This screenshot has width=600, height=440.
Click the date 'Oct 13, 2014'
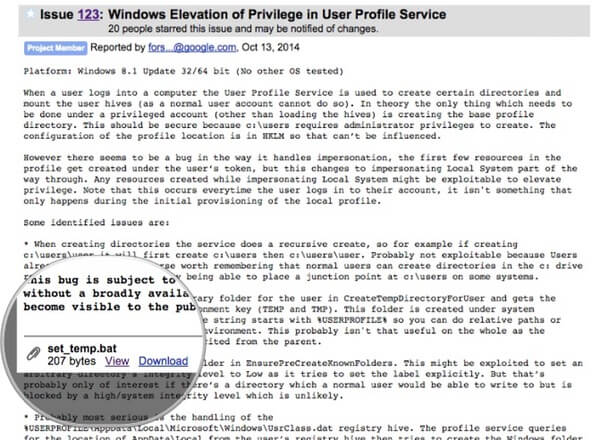271,47
